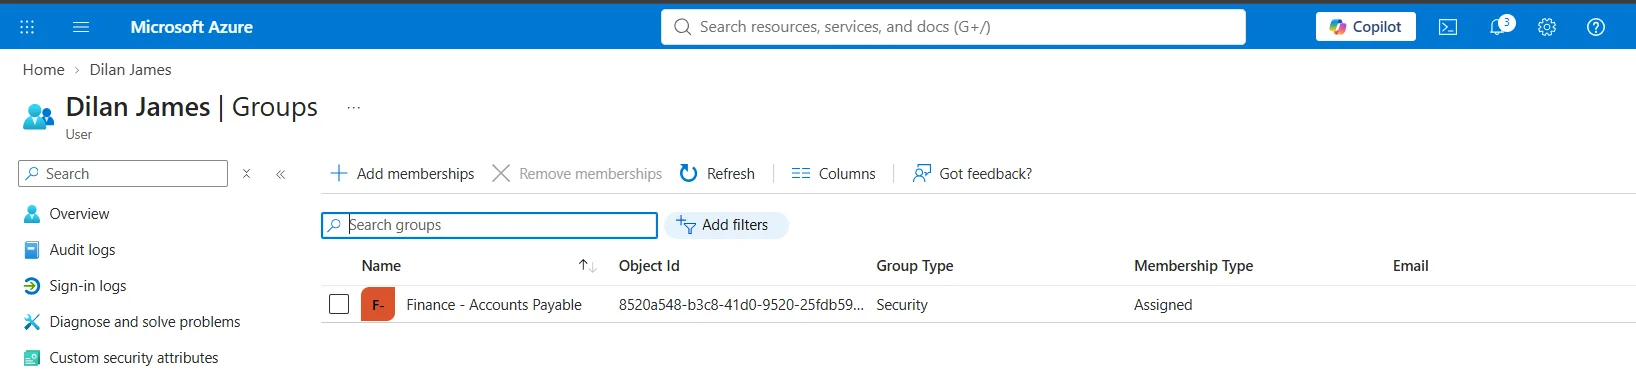Viewport: 1636px width, 381px height.
Task: Click the sidebar Search field
Action: coord(123,174)
